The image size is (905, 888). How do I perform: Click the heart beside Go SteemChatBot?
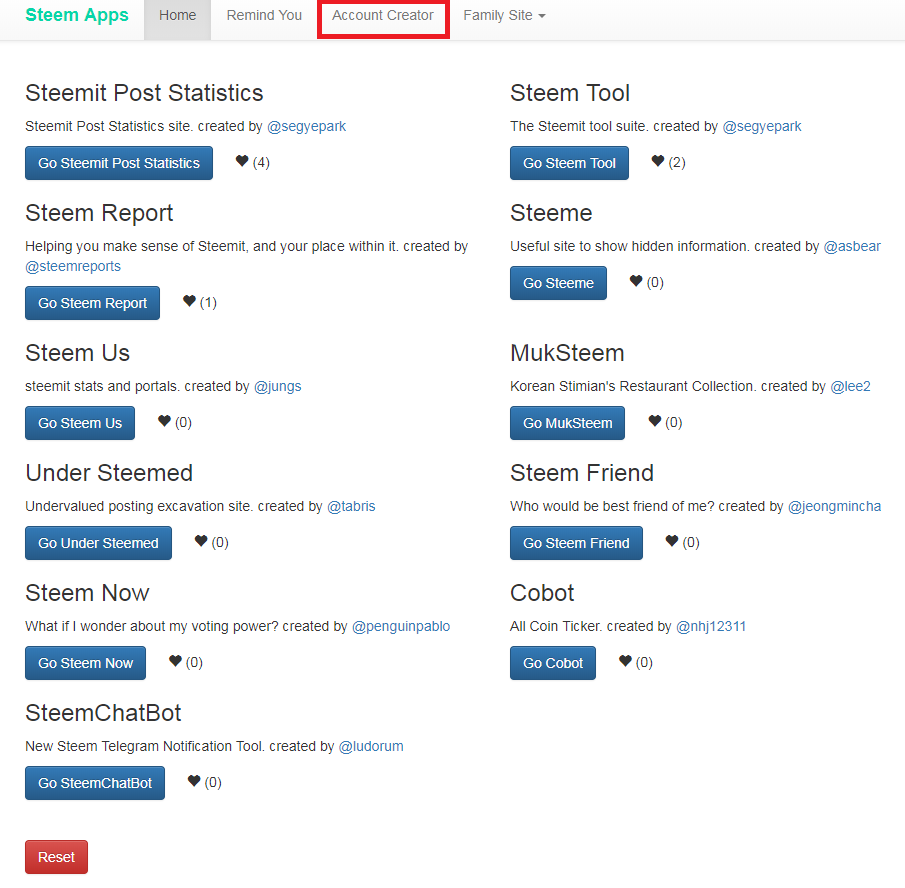click(x=194, y=782)
